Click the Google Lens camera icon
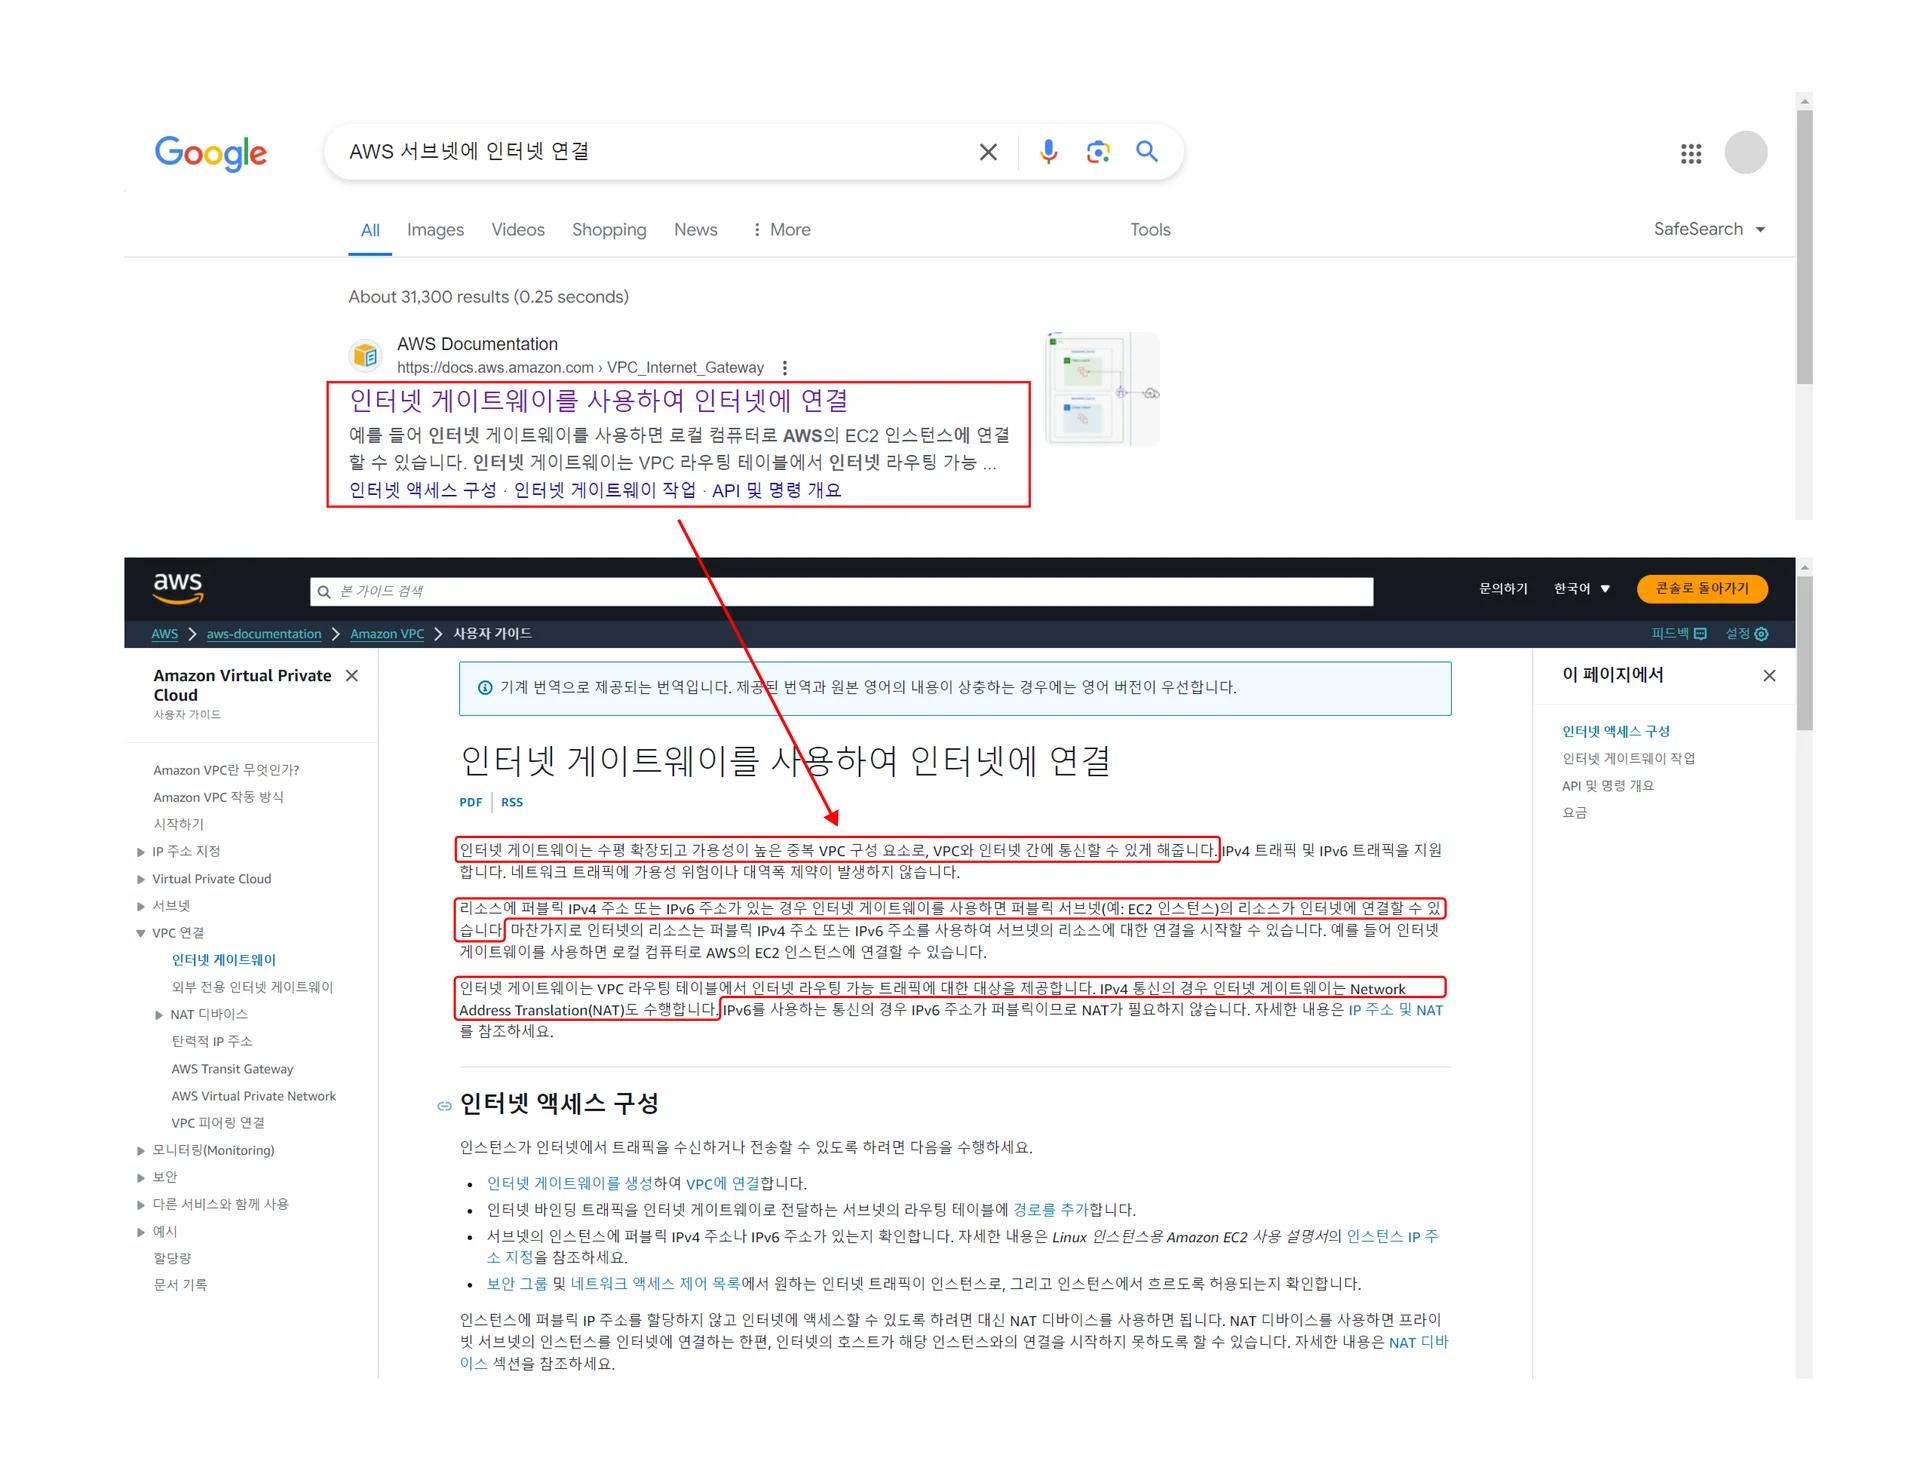This screenshot has height=1471, width=1920. 1098,152
